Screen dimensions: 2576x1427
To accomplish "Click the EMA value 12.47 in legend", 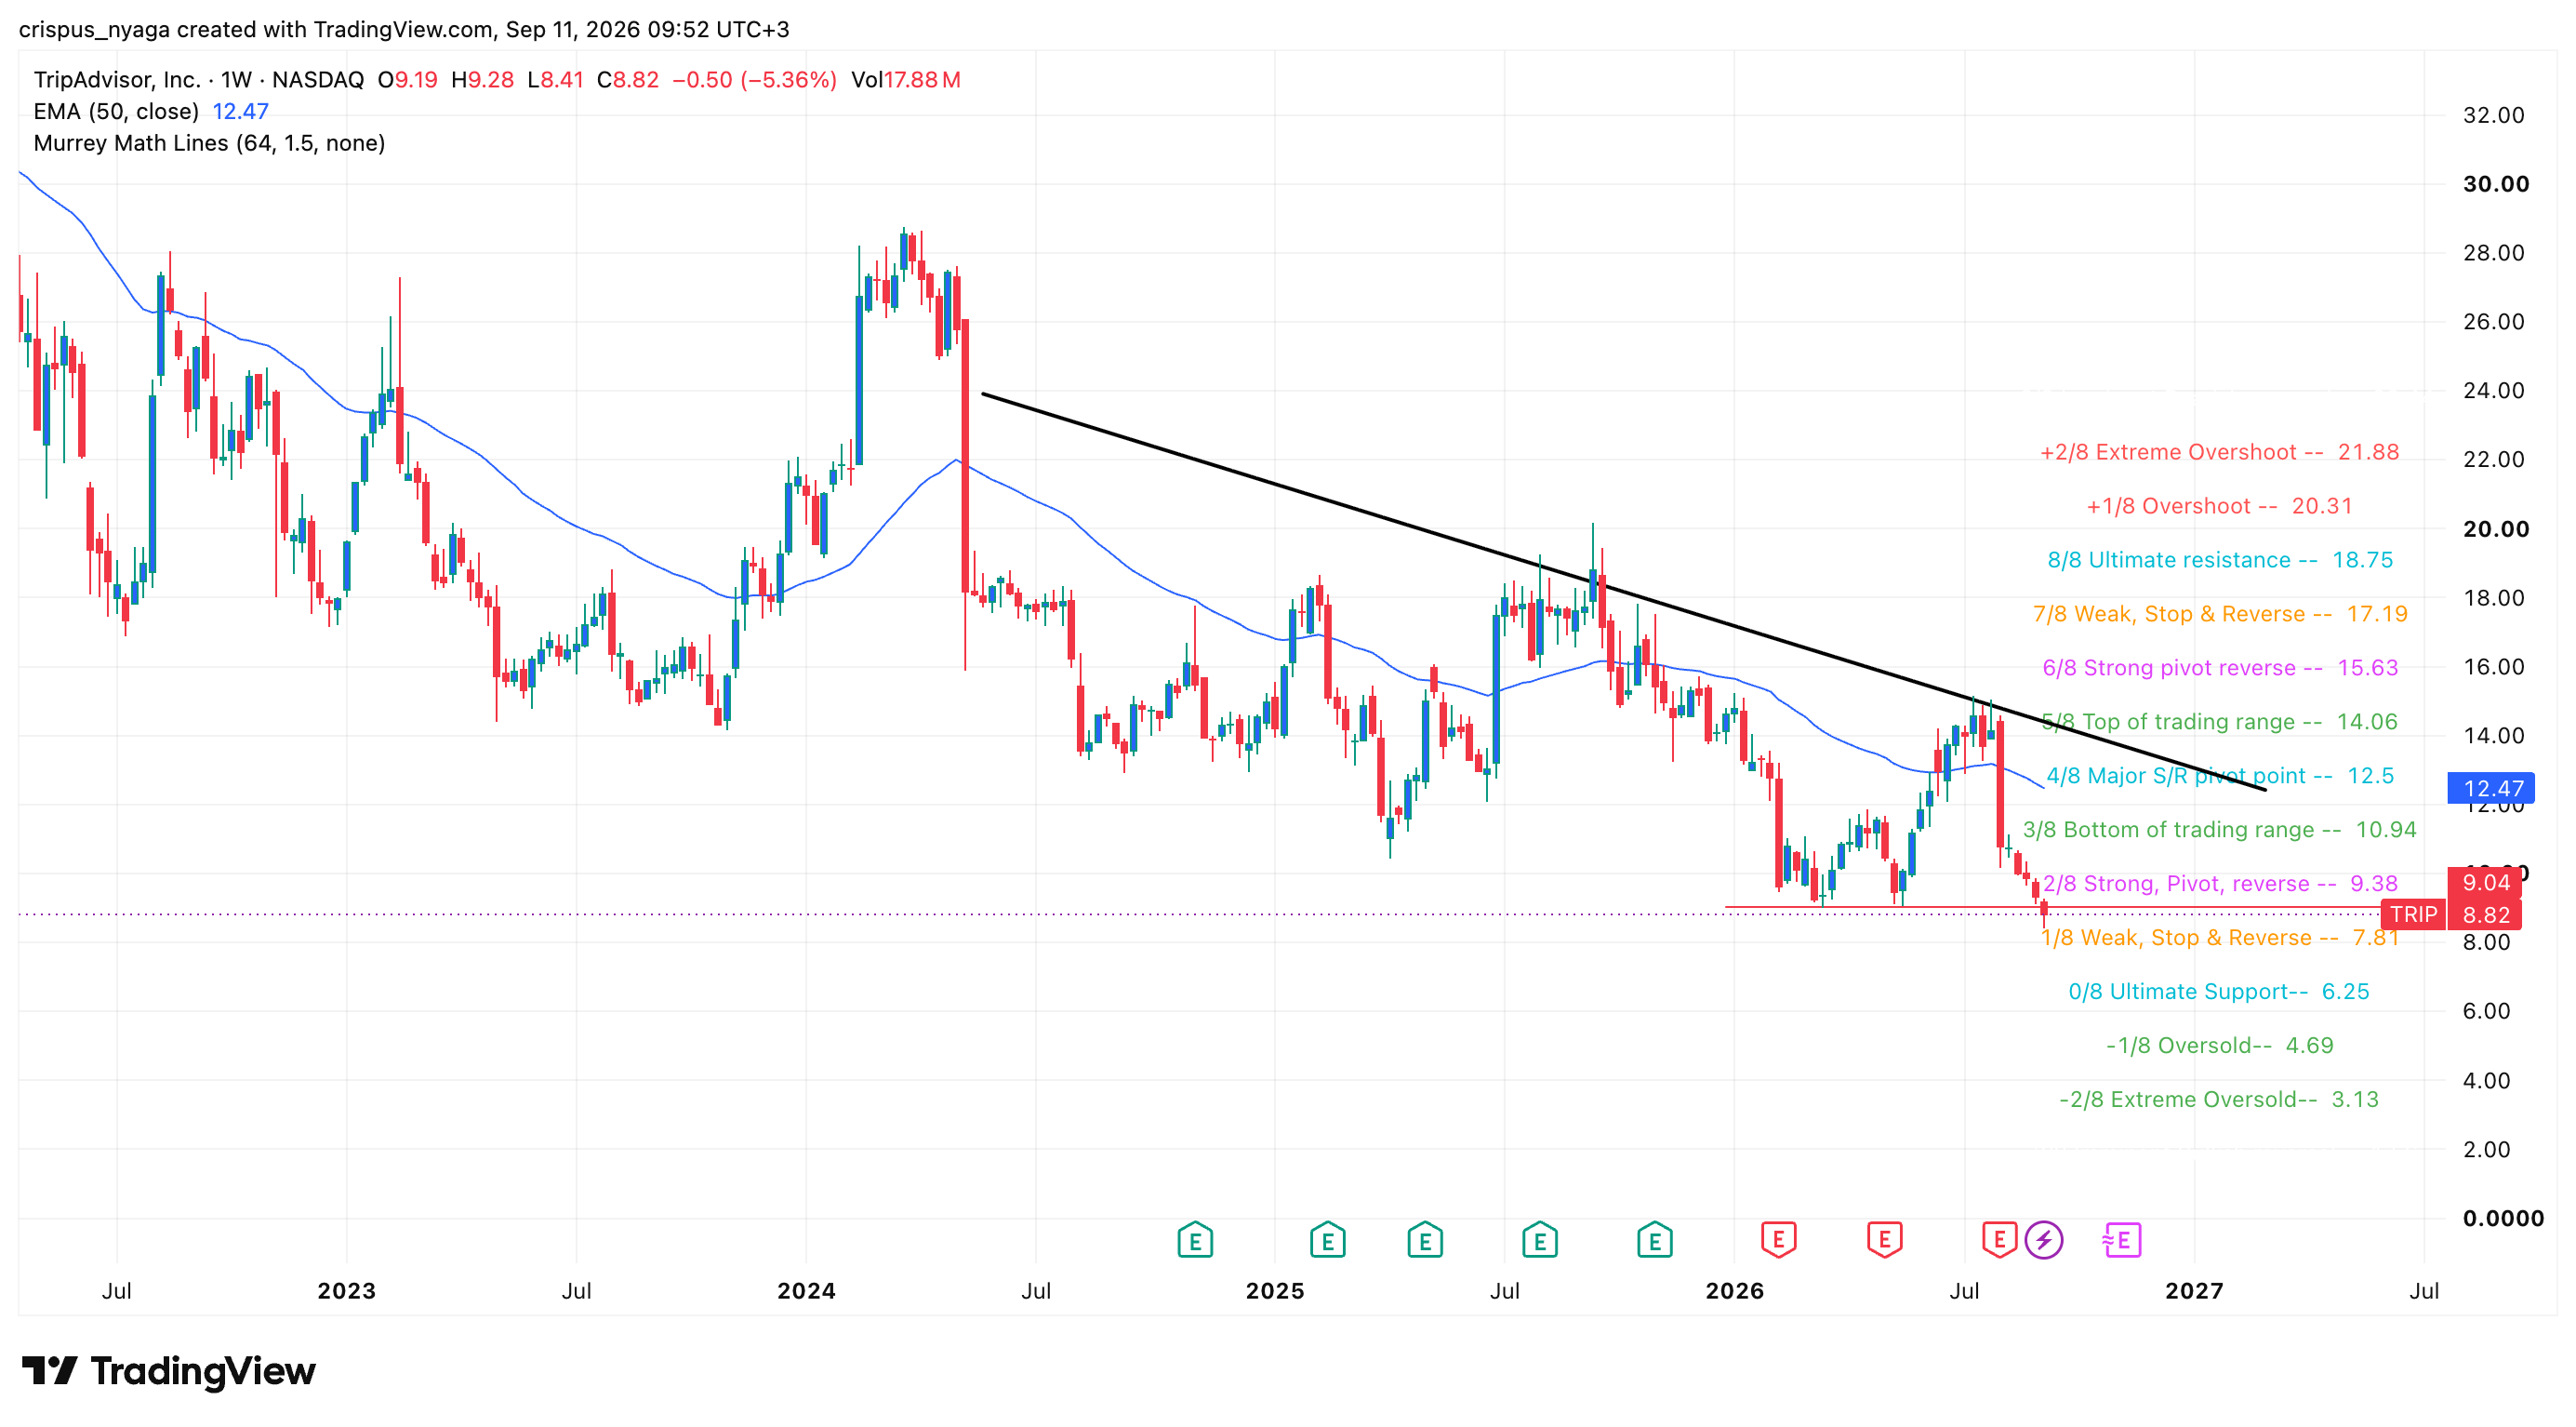I will click(x=240, y=111).
